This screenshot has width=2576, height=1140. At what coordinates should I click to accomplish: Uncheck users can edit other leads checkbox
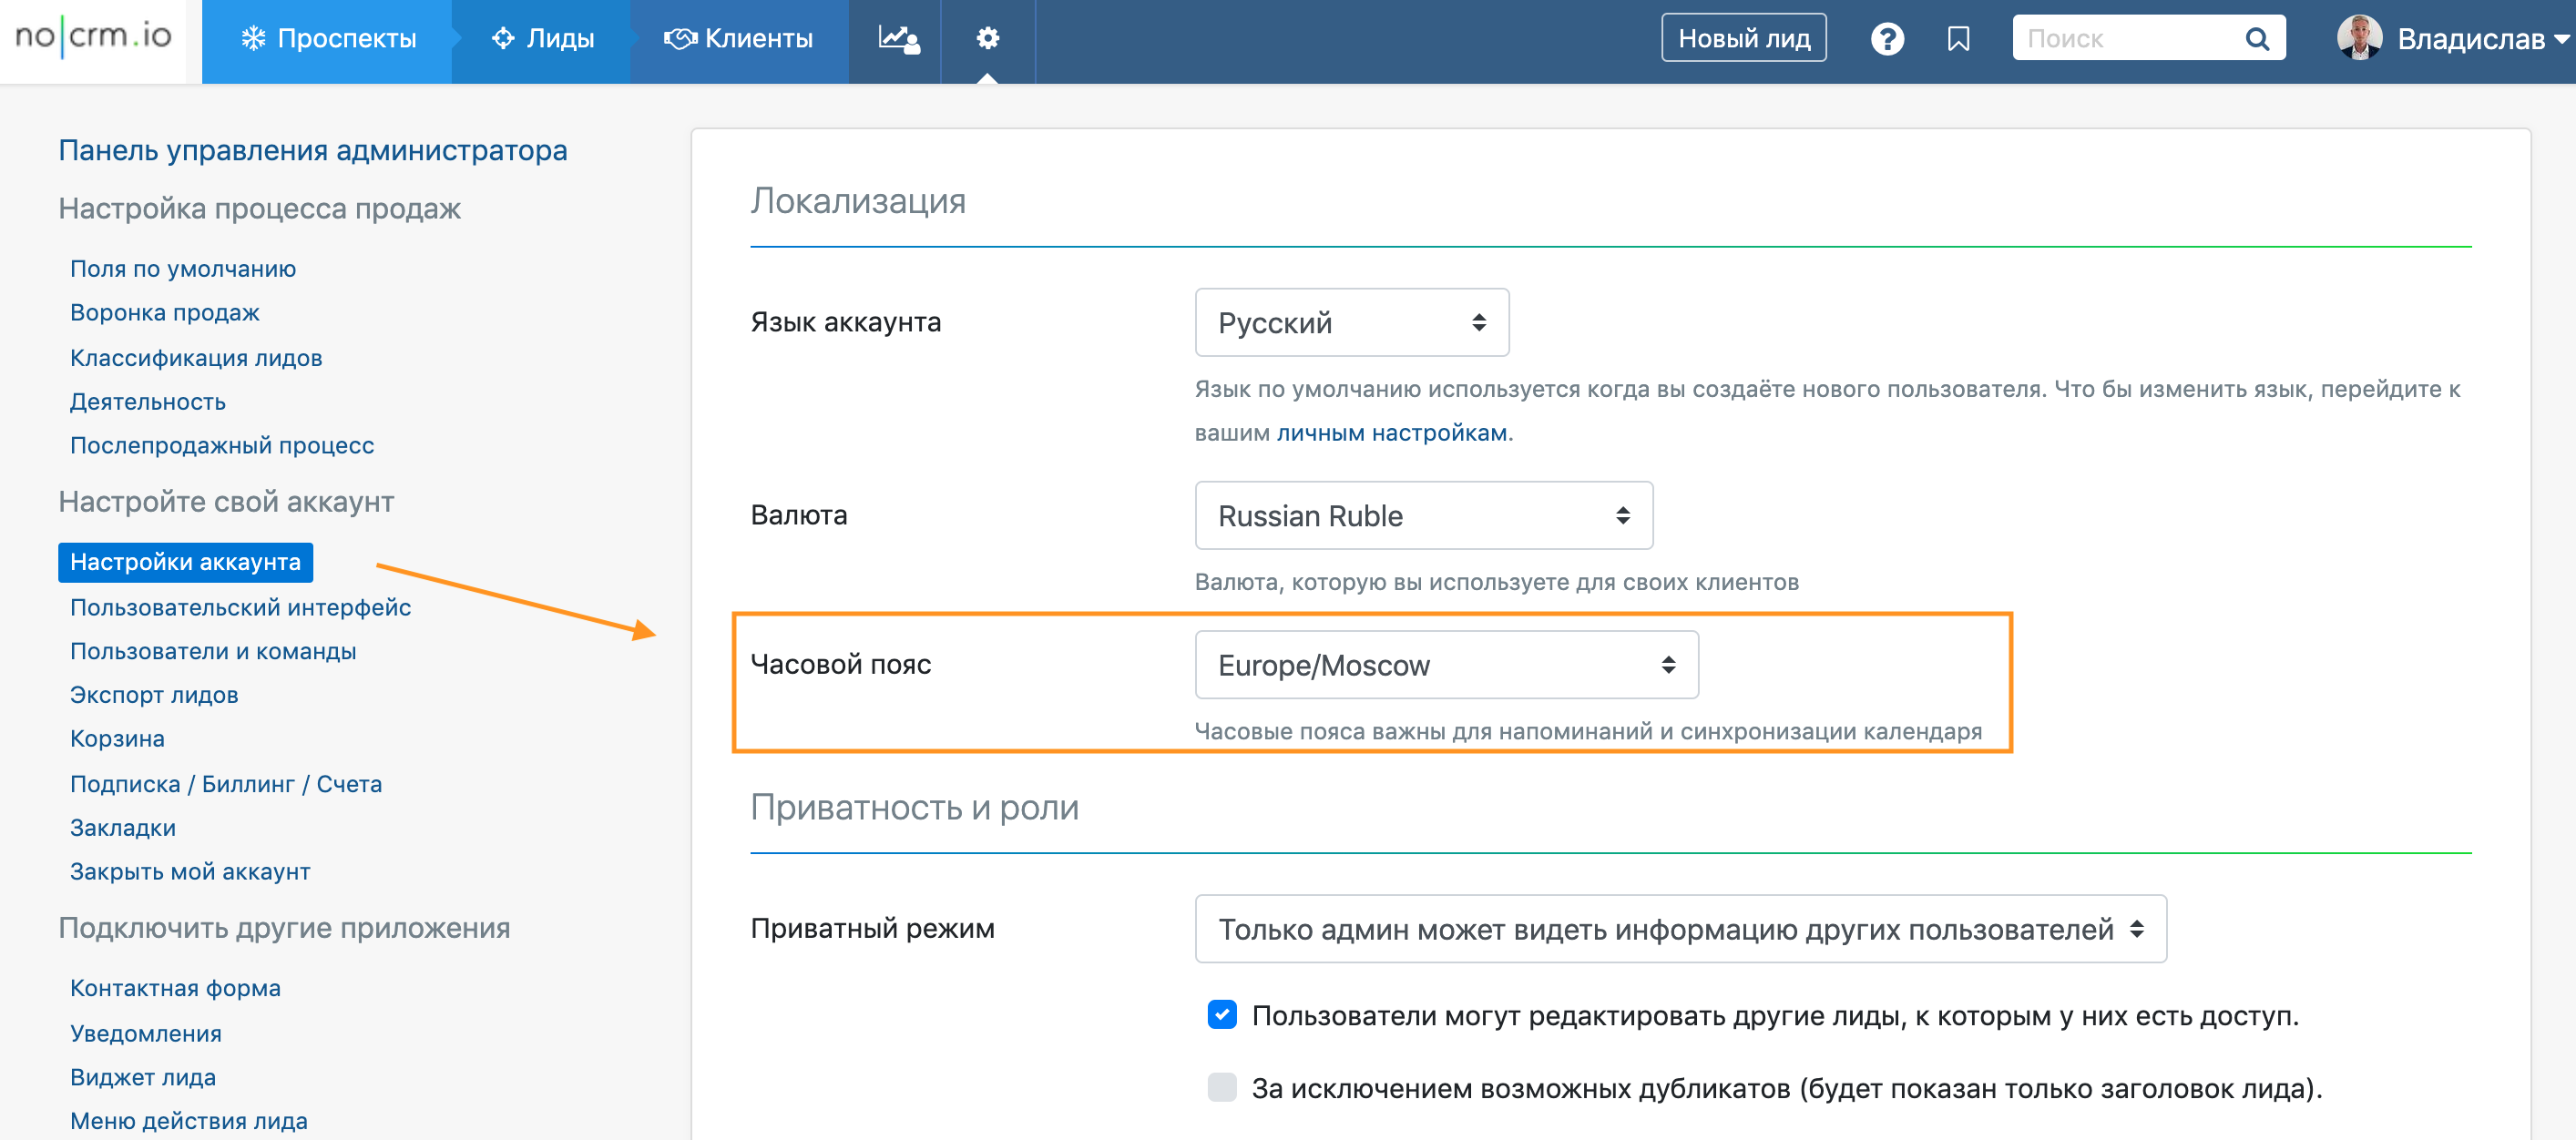(x=1221, y=1015)
